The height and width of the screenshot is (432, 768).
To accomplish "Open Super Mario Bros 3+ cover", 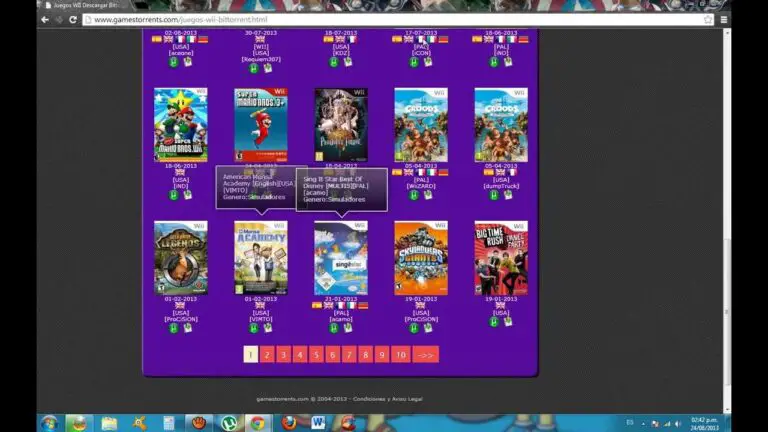I will click(261, 125).
